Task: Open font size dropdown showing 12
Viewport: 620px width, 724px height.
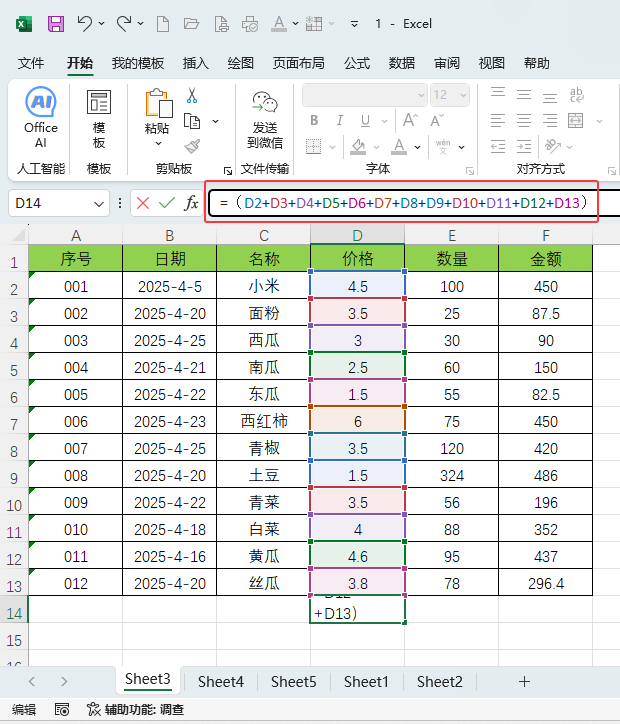Action: pyautogui.click(x=463, y=95)
